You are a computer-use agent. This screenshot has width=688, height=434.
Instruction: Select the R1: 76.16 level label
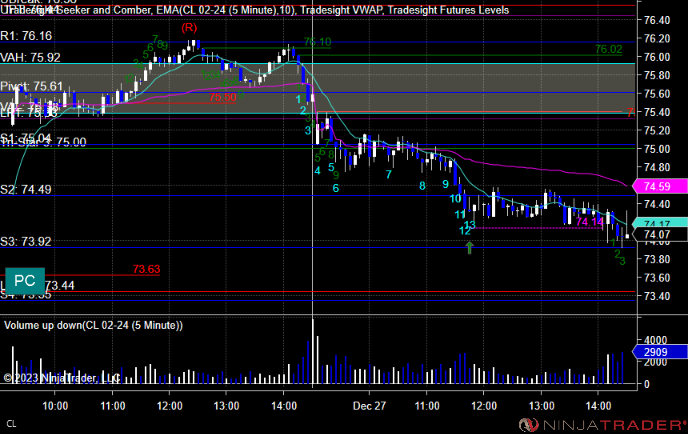coord(26,36)
